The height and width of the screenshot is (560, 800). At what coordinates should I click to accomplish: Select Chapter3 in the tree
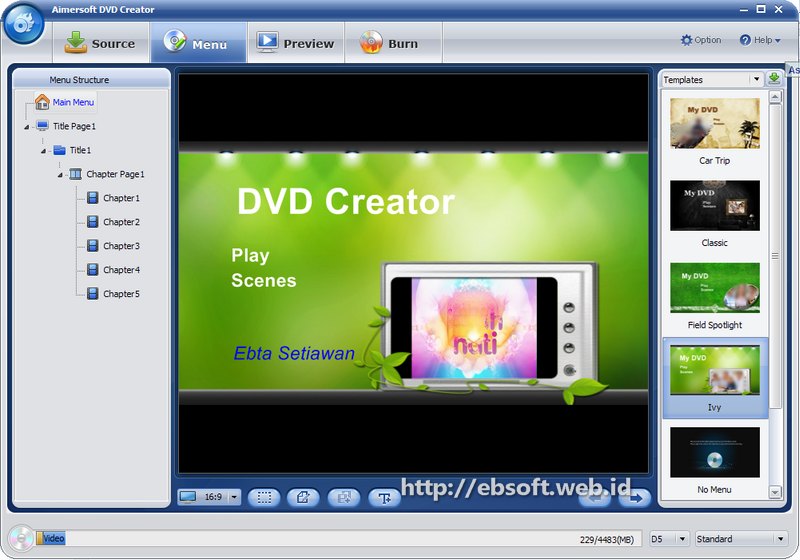coord(121,246)
